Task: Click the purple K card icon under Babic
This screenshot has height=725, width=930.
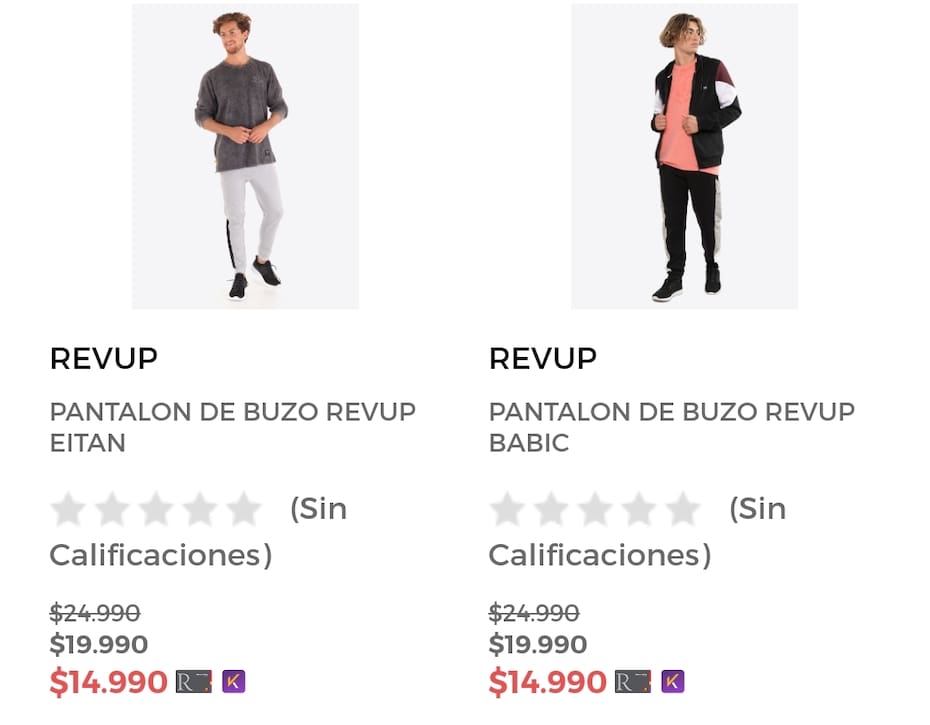Action: pyautogui.click(x=673, y=682)
